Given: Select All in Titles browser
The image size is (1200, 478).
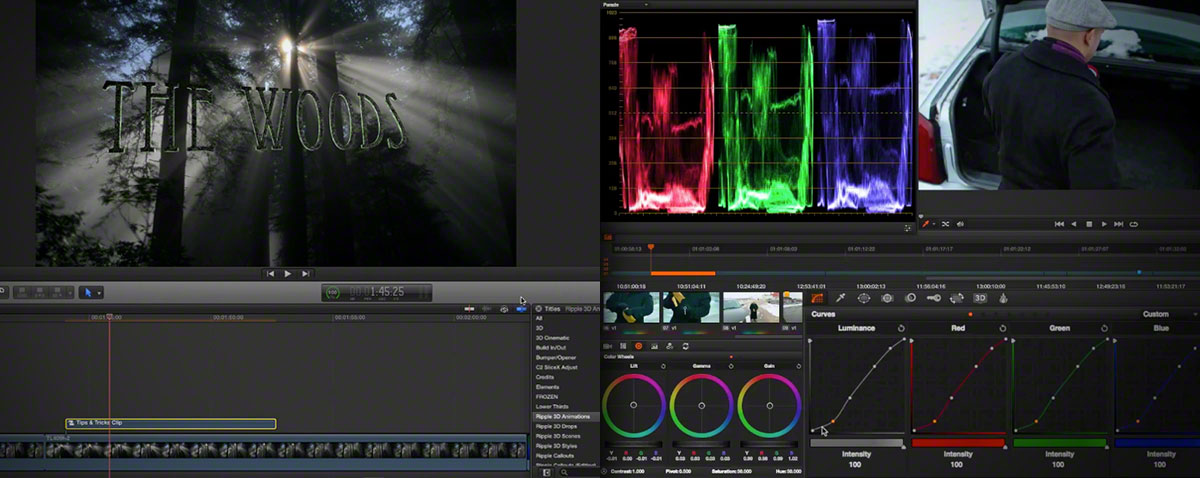Looking at the screenshot, I should (540, 318).
